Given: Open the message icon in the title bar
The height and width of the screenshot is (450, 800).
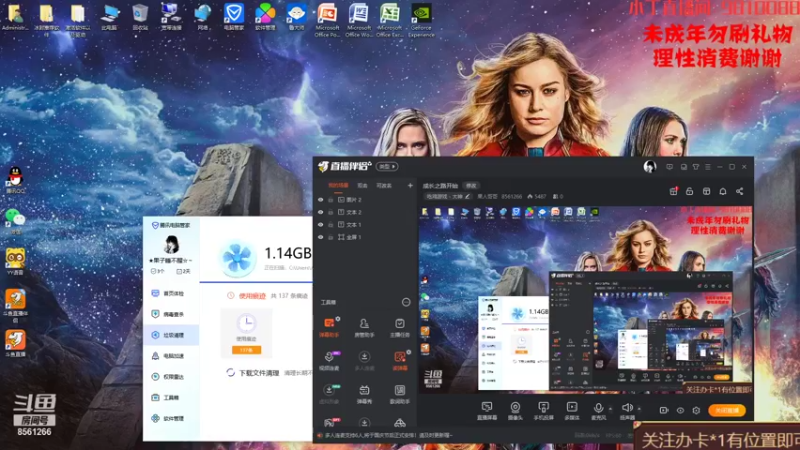Looking at the screenshot, I should click(x=669, y=167).
